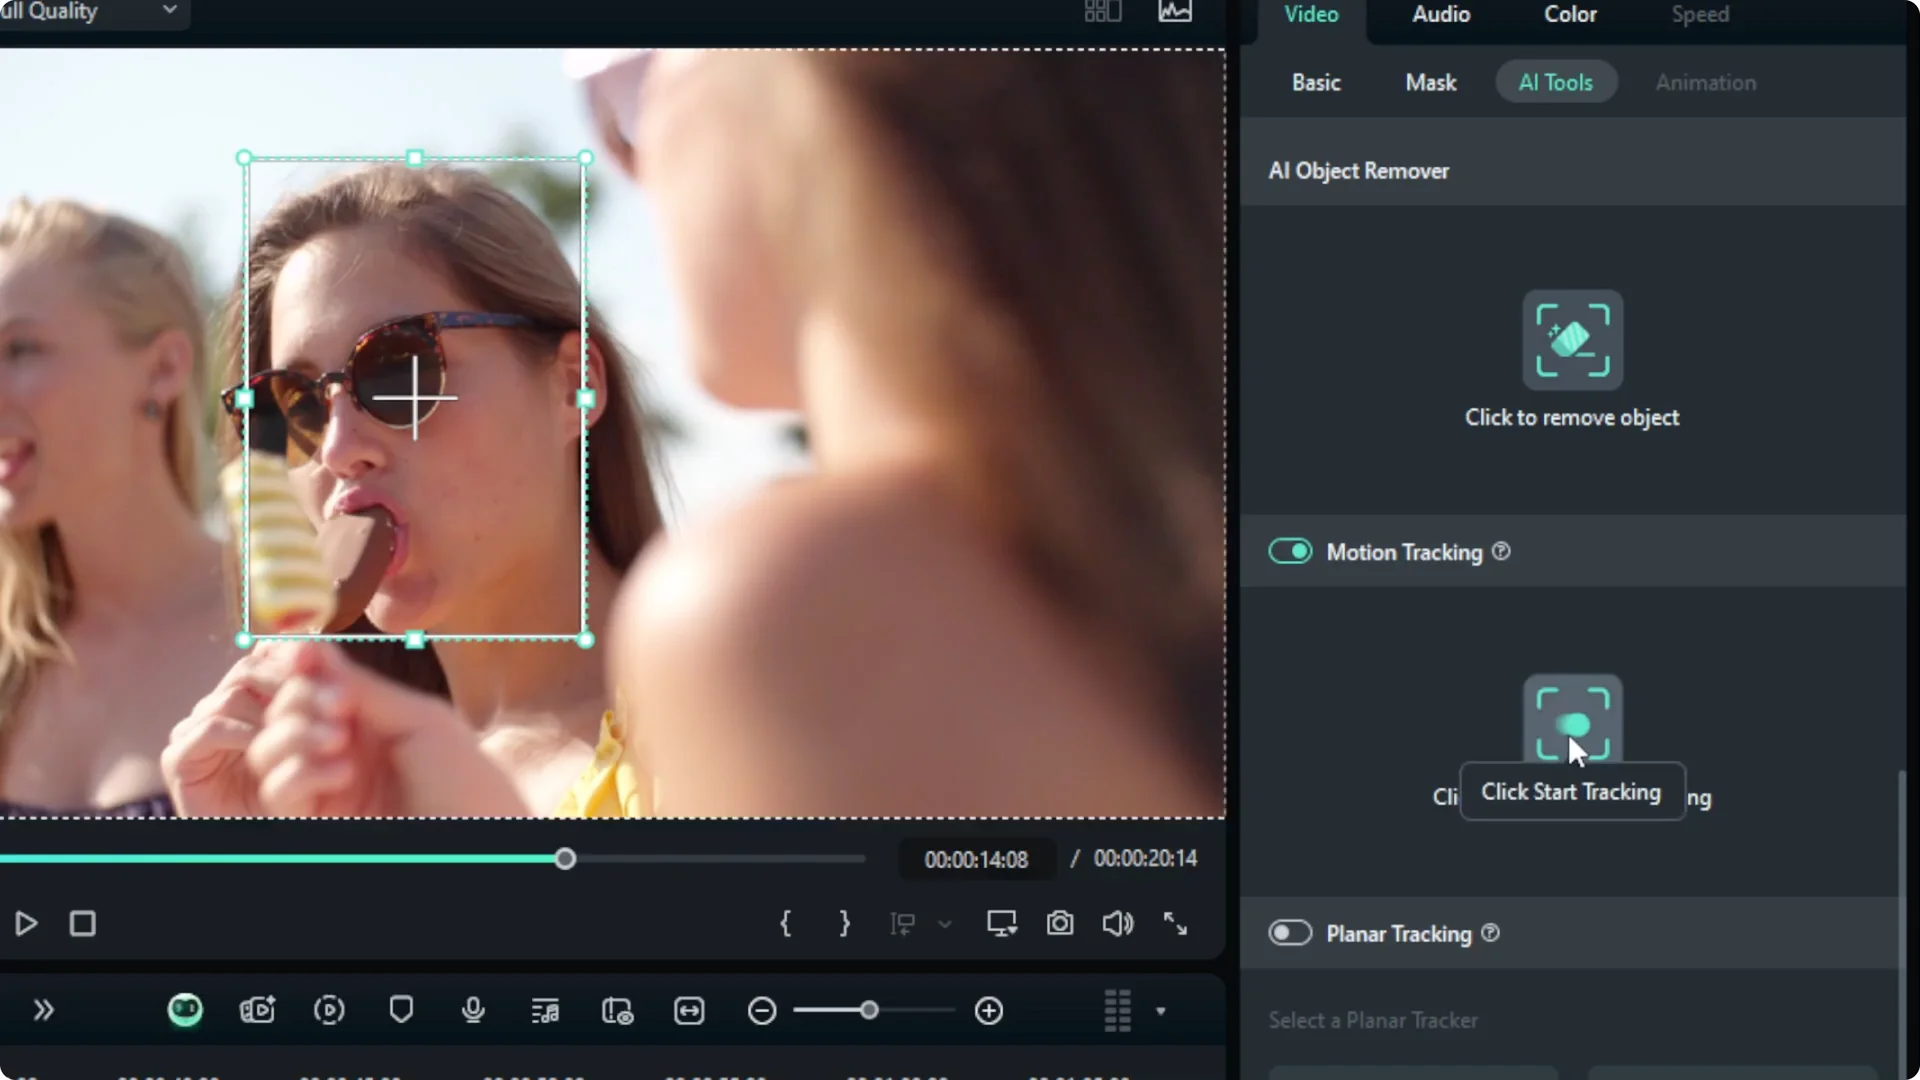Select the voiceover microphone tool

coord(473,1011)
